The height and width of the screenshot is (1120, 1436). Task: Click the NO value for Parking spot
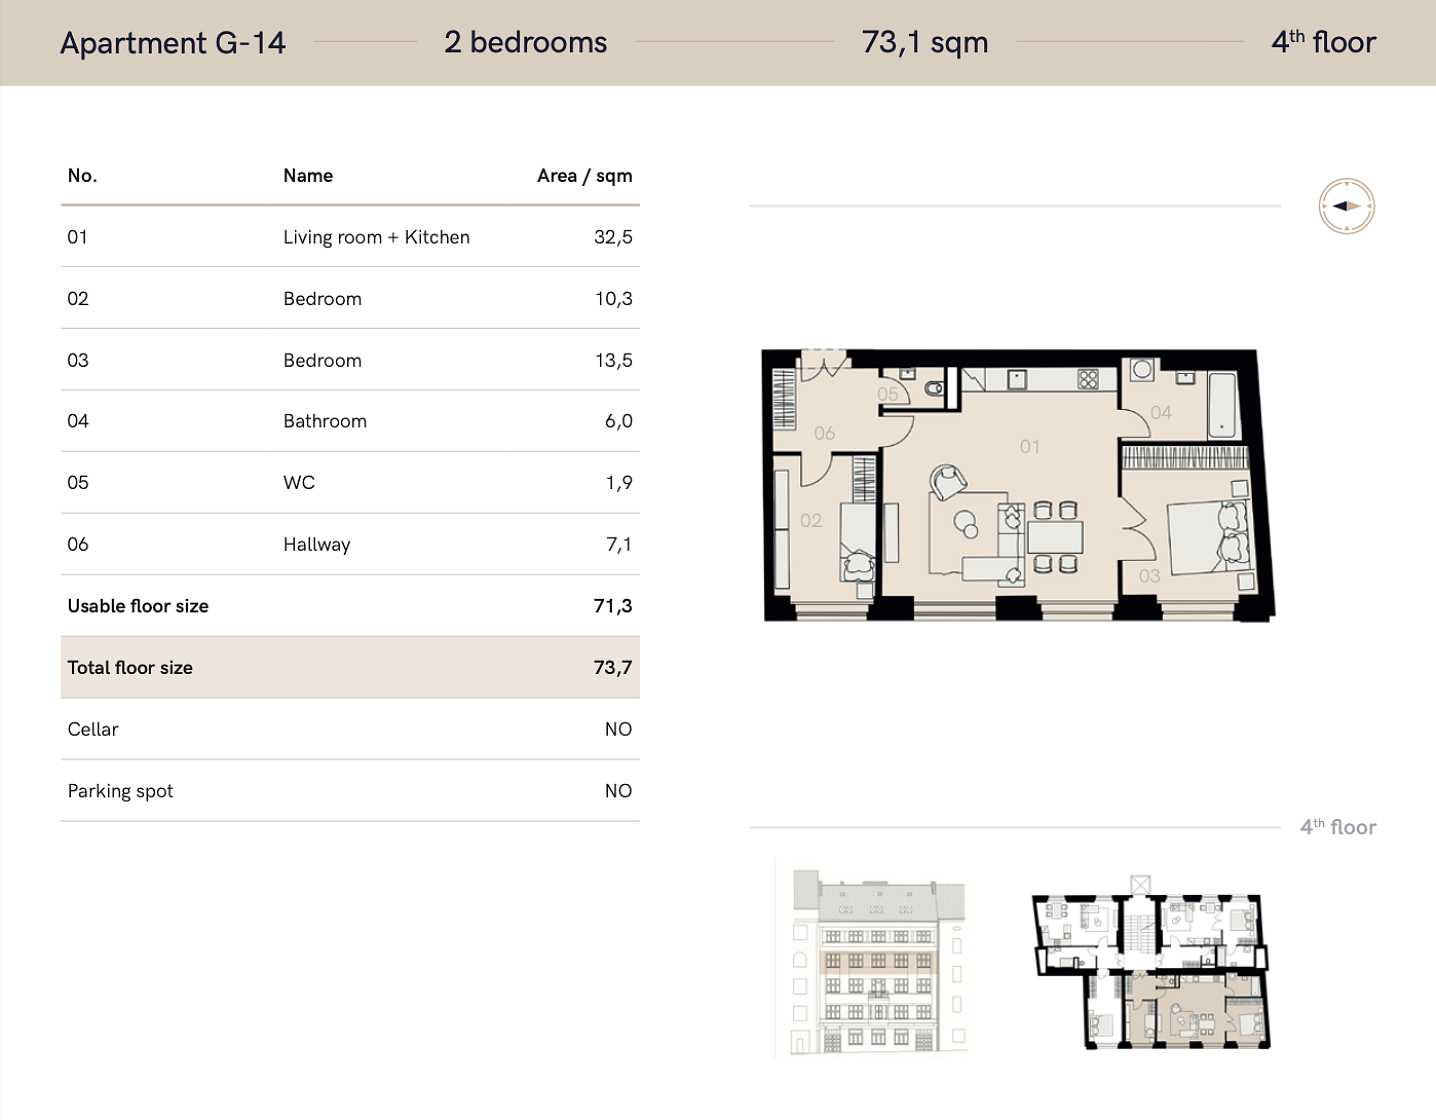click(618, 791)
